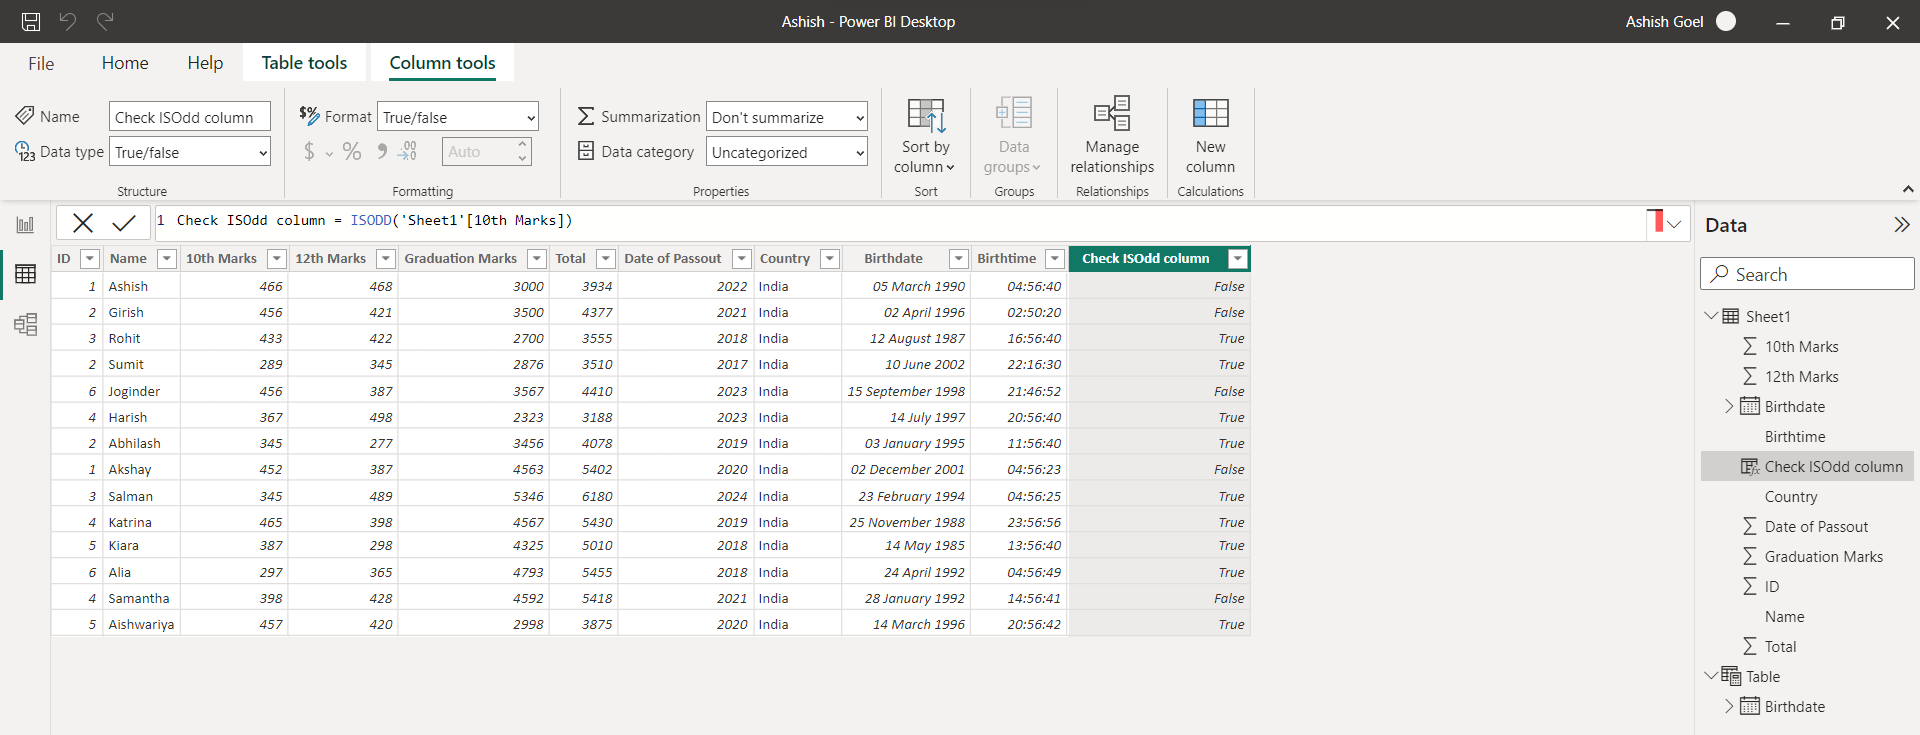This screenshot has height=735, width=1920.
Task: Open the Format dropdown showing True/false
Action: (x=458, y=117)
